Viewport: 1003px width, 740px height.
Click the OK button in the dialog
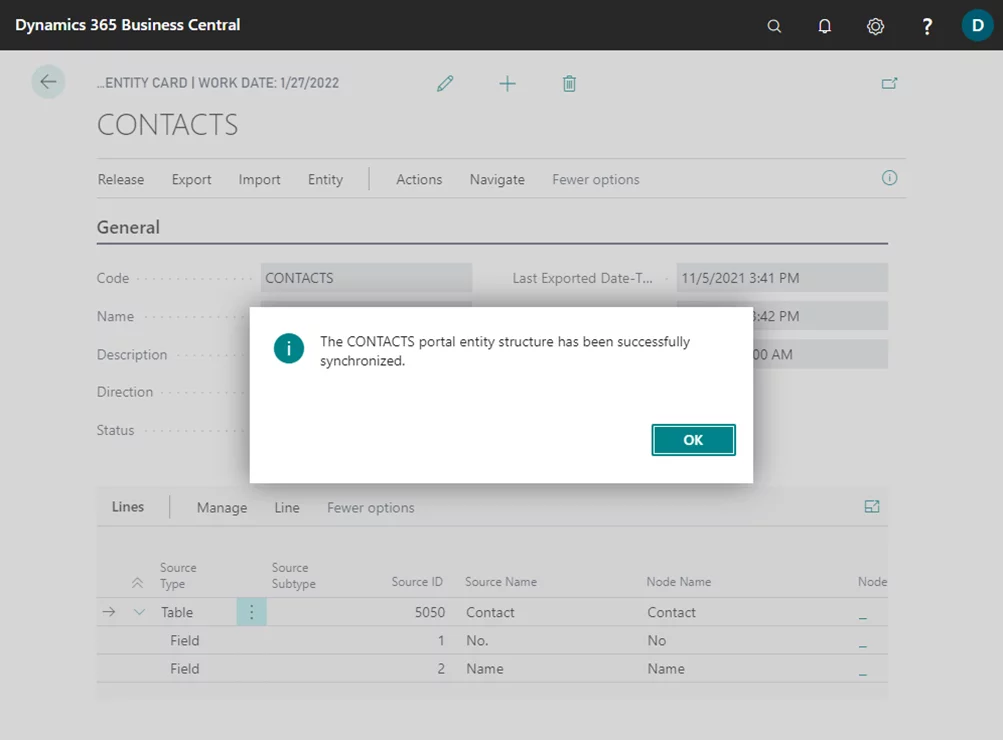click(x=693, y=440)
